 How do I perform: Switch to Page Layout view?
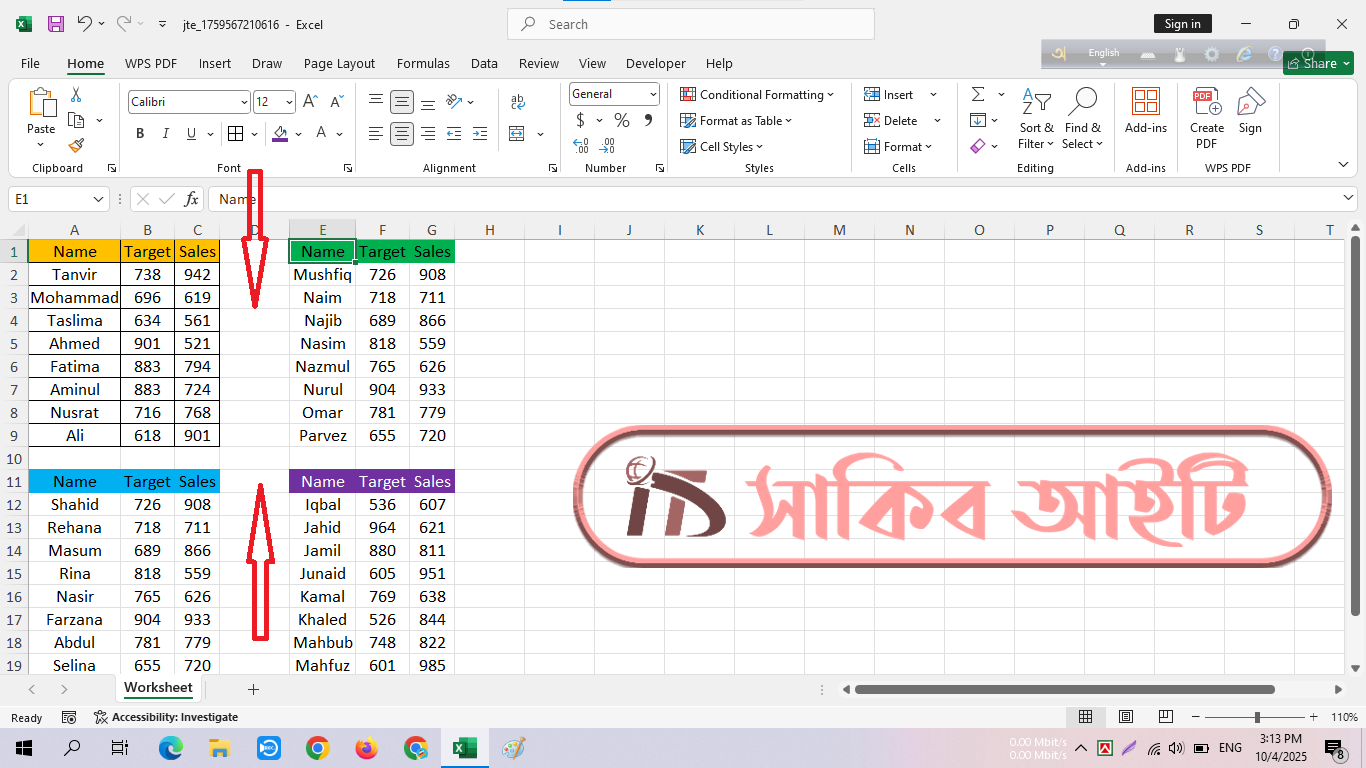coord(1125,717)
